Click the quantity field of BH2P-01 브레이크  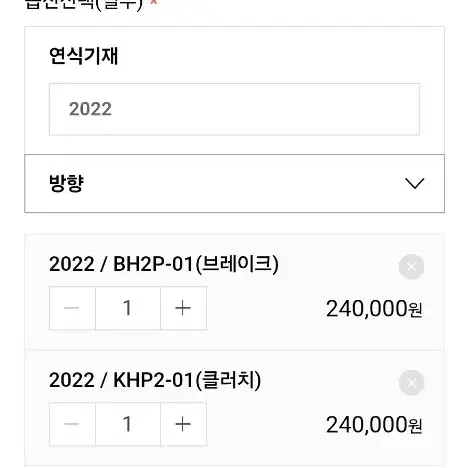[128, 308]
